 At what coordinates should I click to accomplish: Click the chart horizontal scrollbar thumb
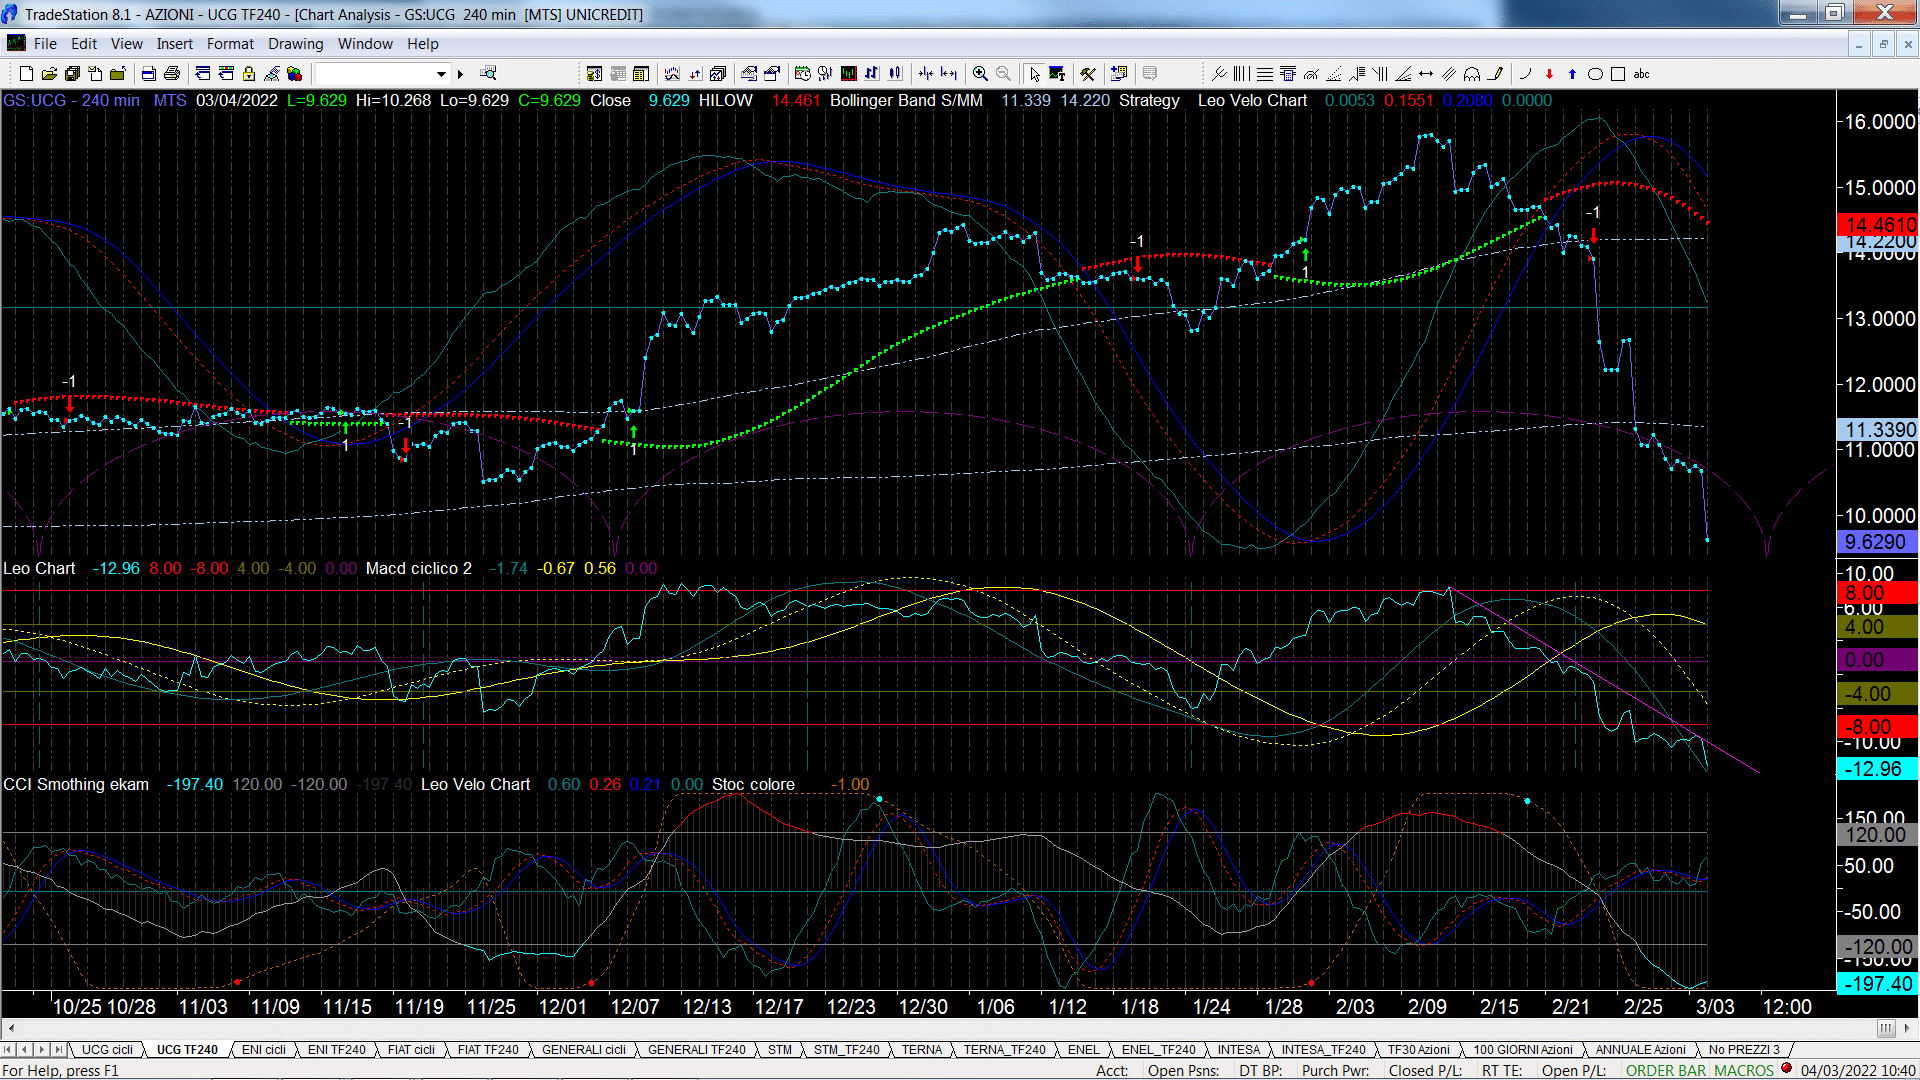pyautogui.click(x=1886, y=1028)
